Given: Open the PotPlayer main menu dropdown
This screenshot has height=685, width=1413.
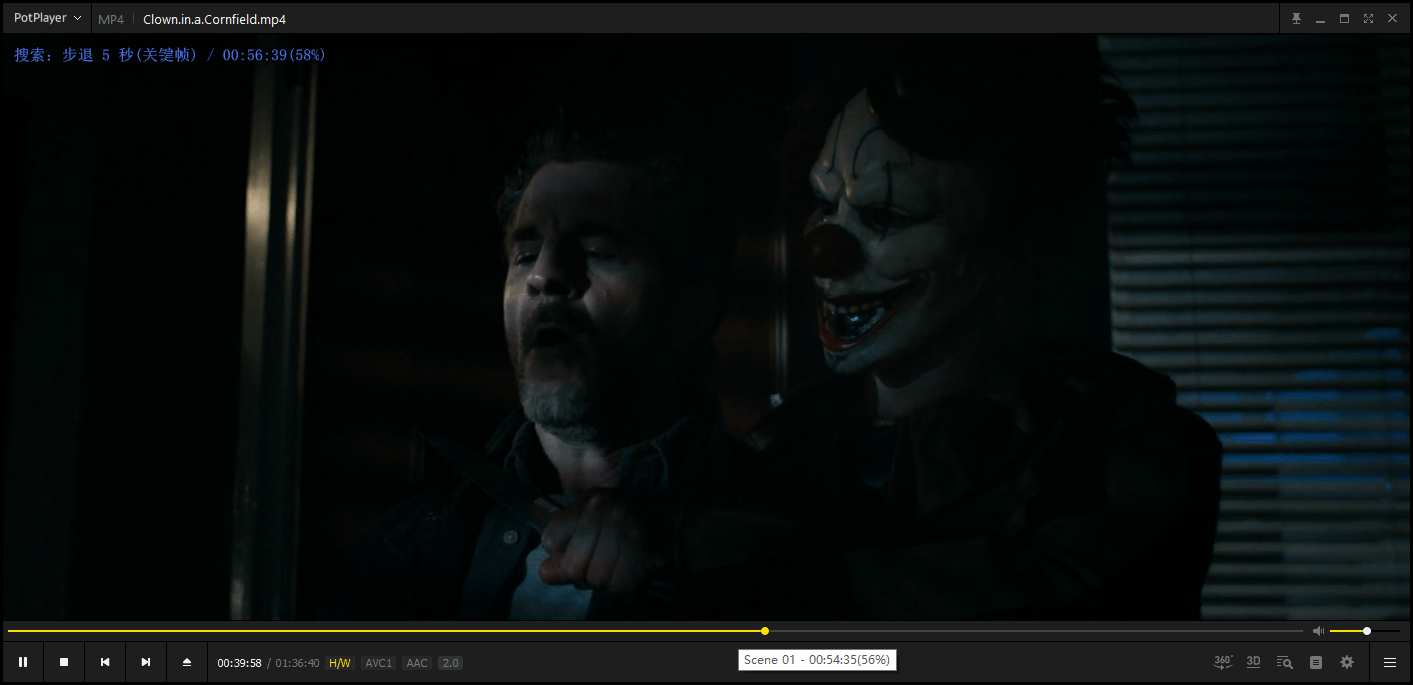Looking at the screenshot, I should tap(47, 18).
